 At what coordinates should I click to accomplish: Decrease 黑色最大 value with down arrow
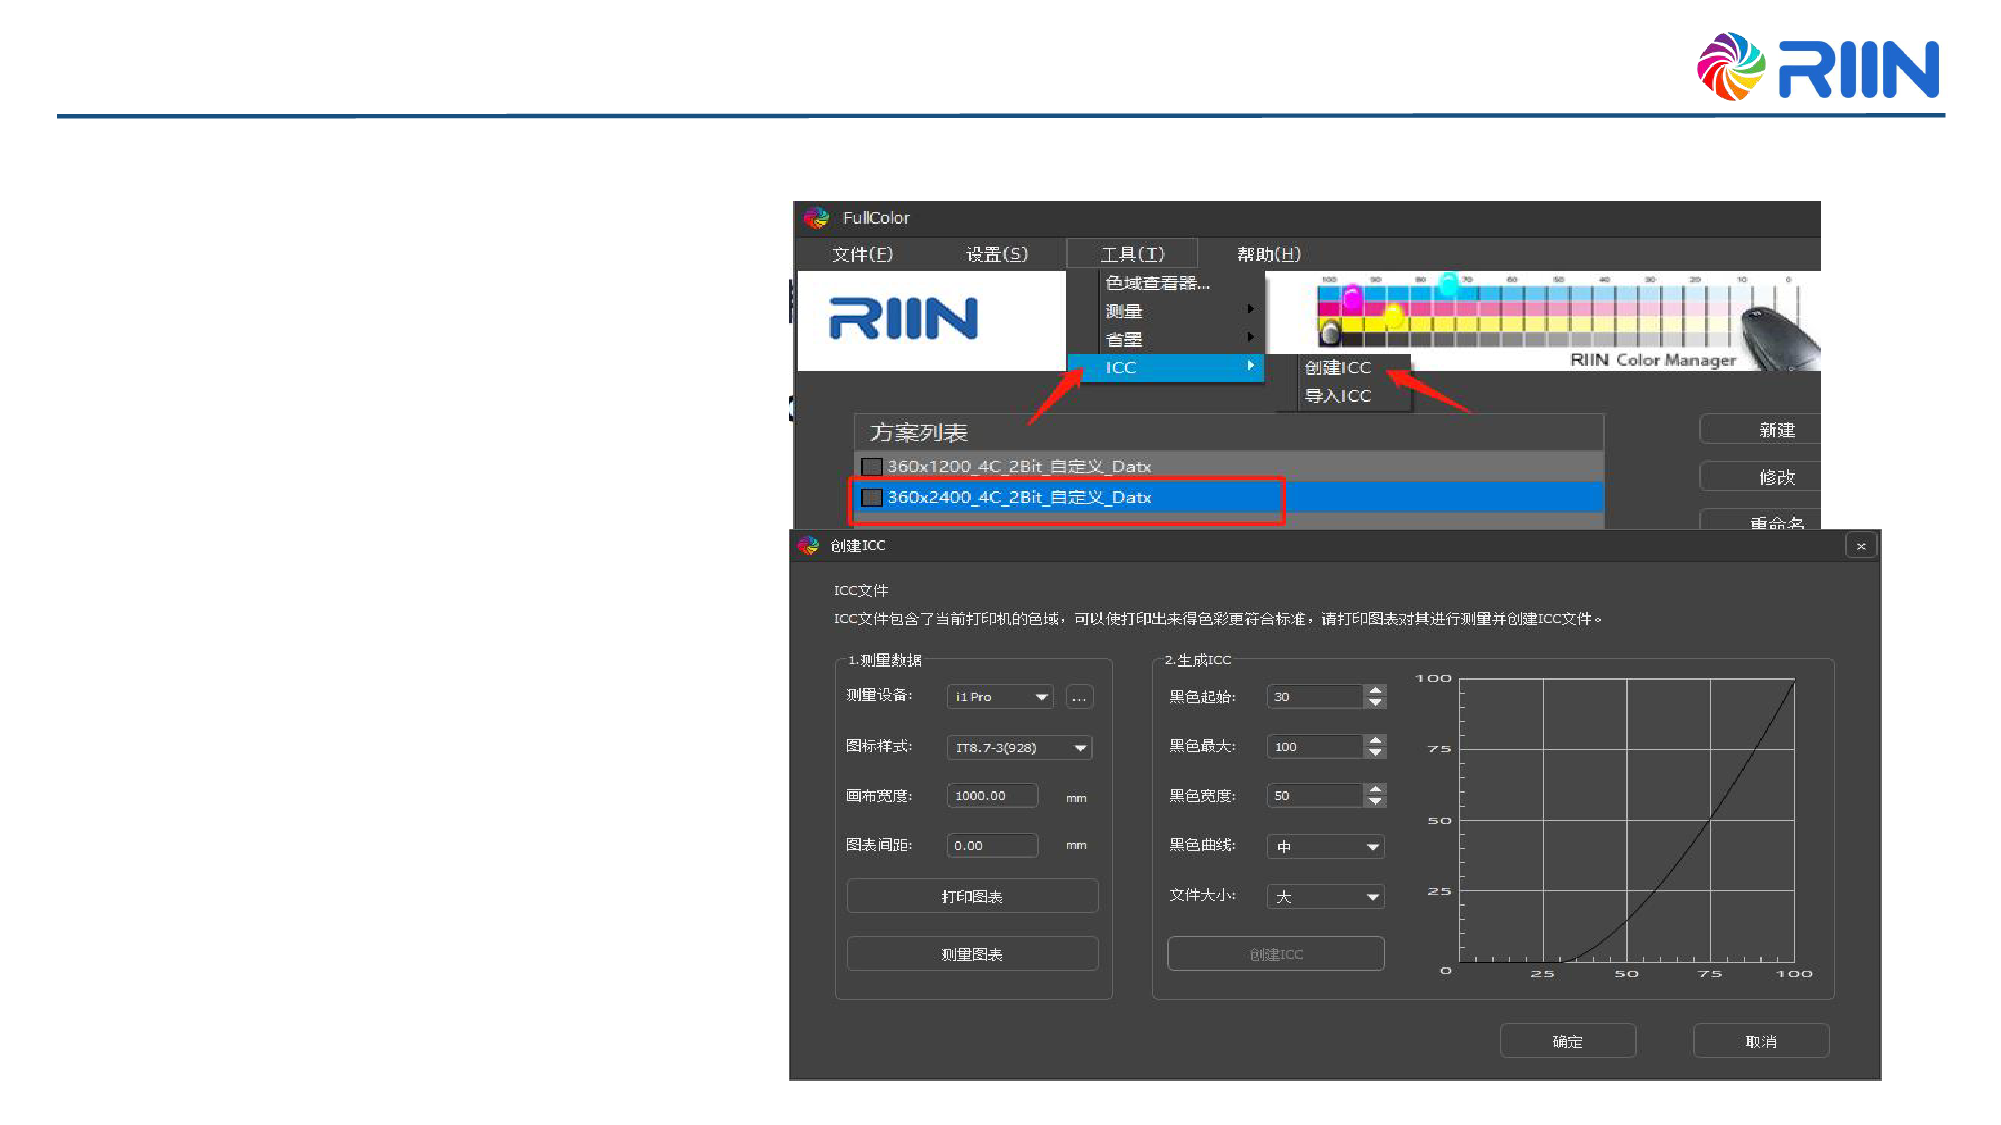click(1376, 753)
